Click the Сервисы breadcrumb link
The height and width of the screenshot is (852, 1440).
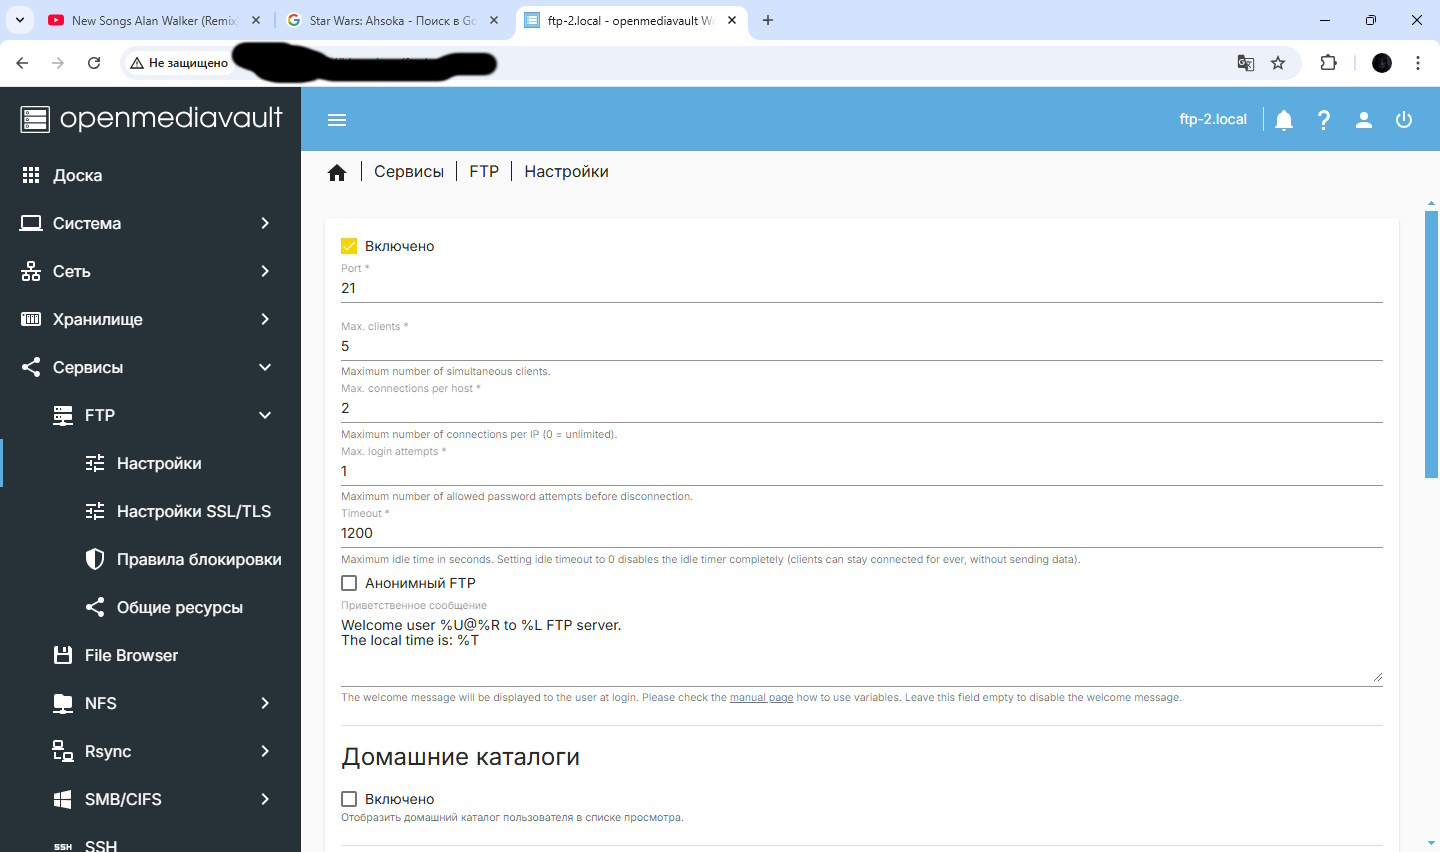[x=408, y=172]
